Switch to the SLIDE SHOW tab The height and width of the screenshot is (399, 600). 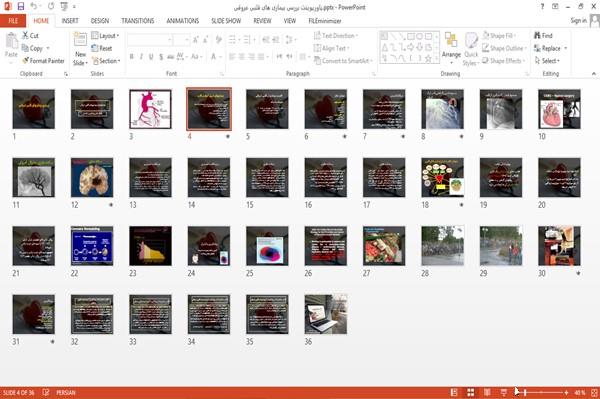tap(226, 21)
